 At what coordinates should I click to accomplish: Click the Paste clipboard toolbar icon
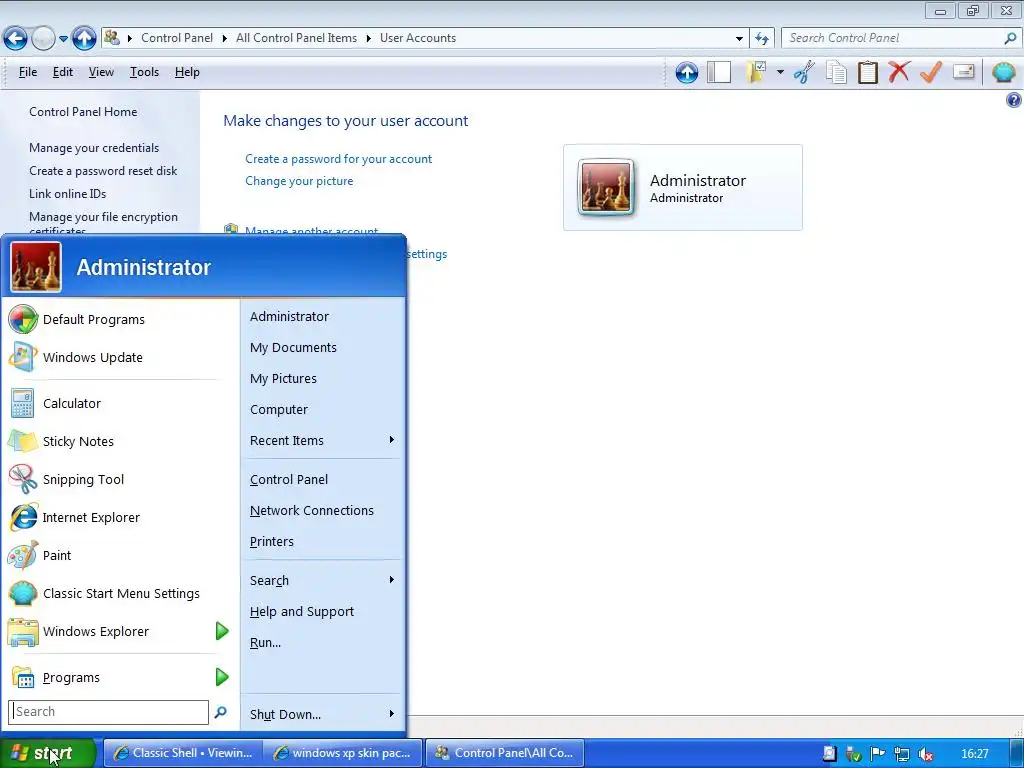tap(867, 72)
